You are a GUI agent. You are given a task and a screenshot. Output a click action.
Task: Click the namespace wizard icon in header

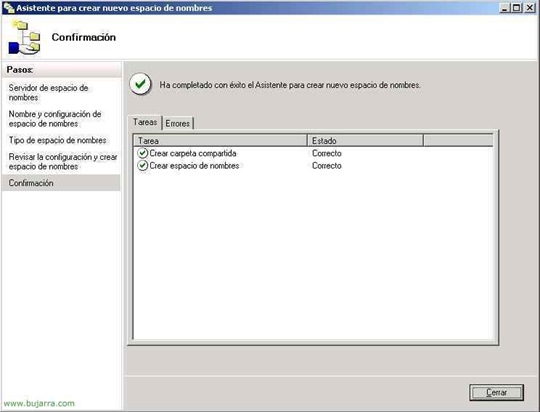(24, 37)
